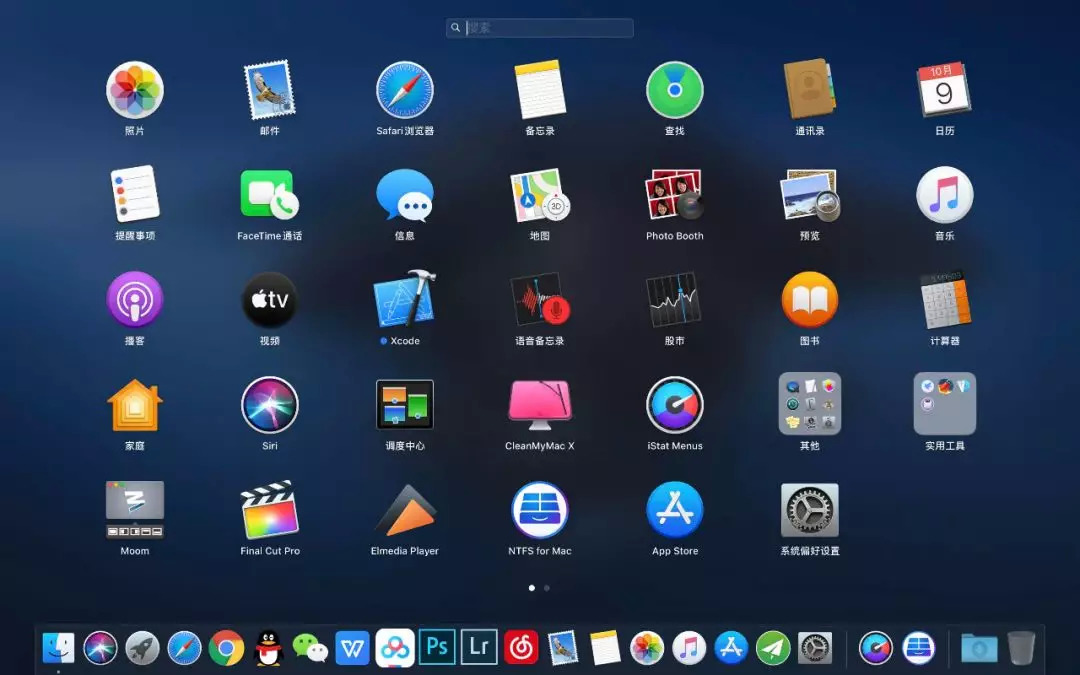The height and width of the screenshot is (675, 1080).
Task: Open FaceTime通话 app
Action: [x=269, y=195]
